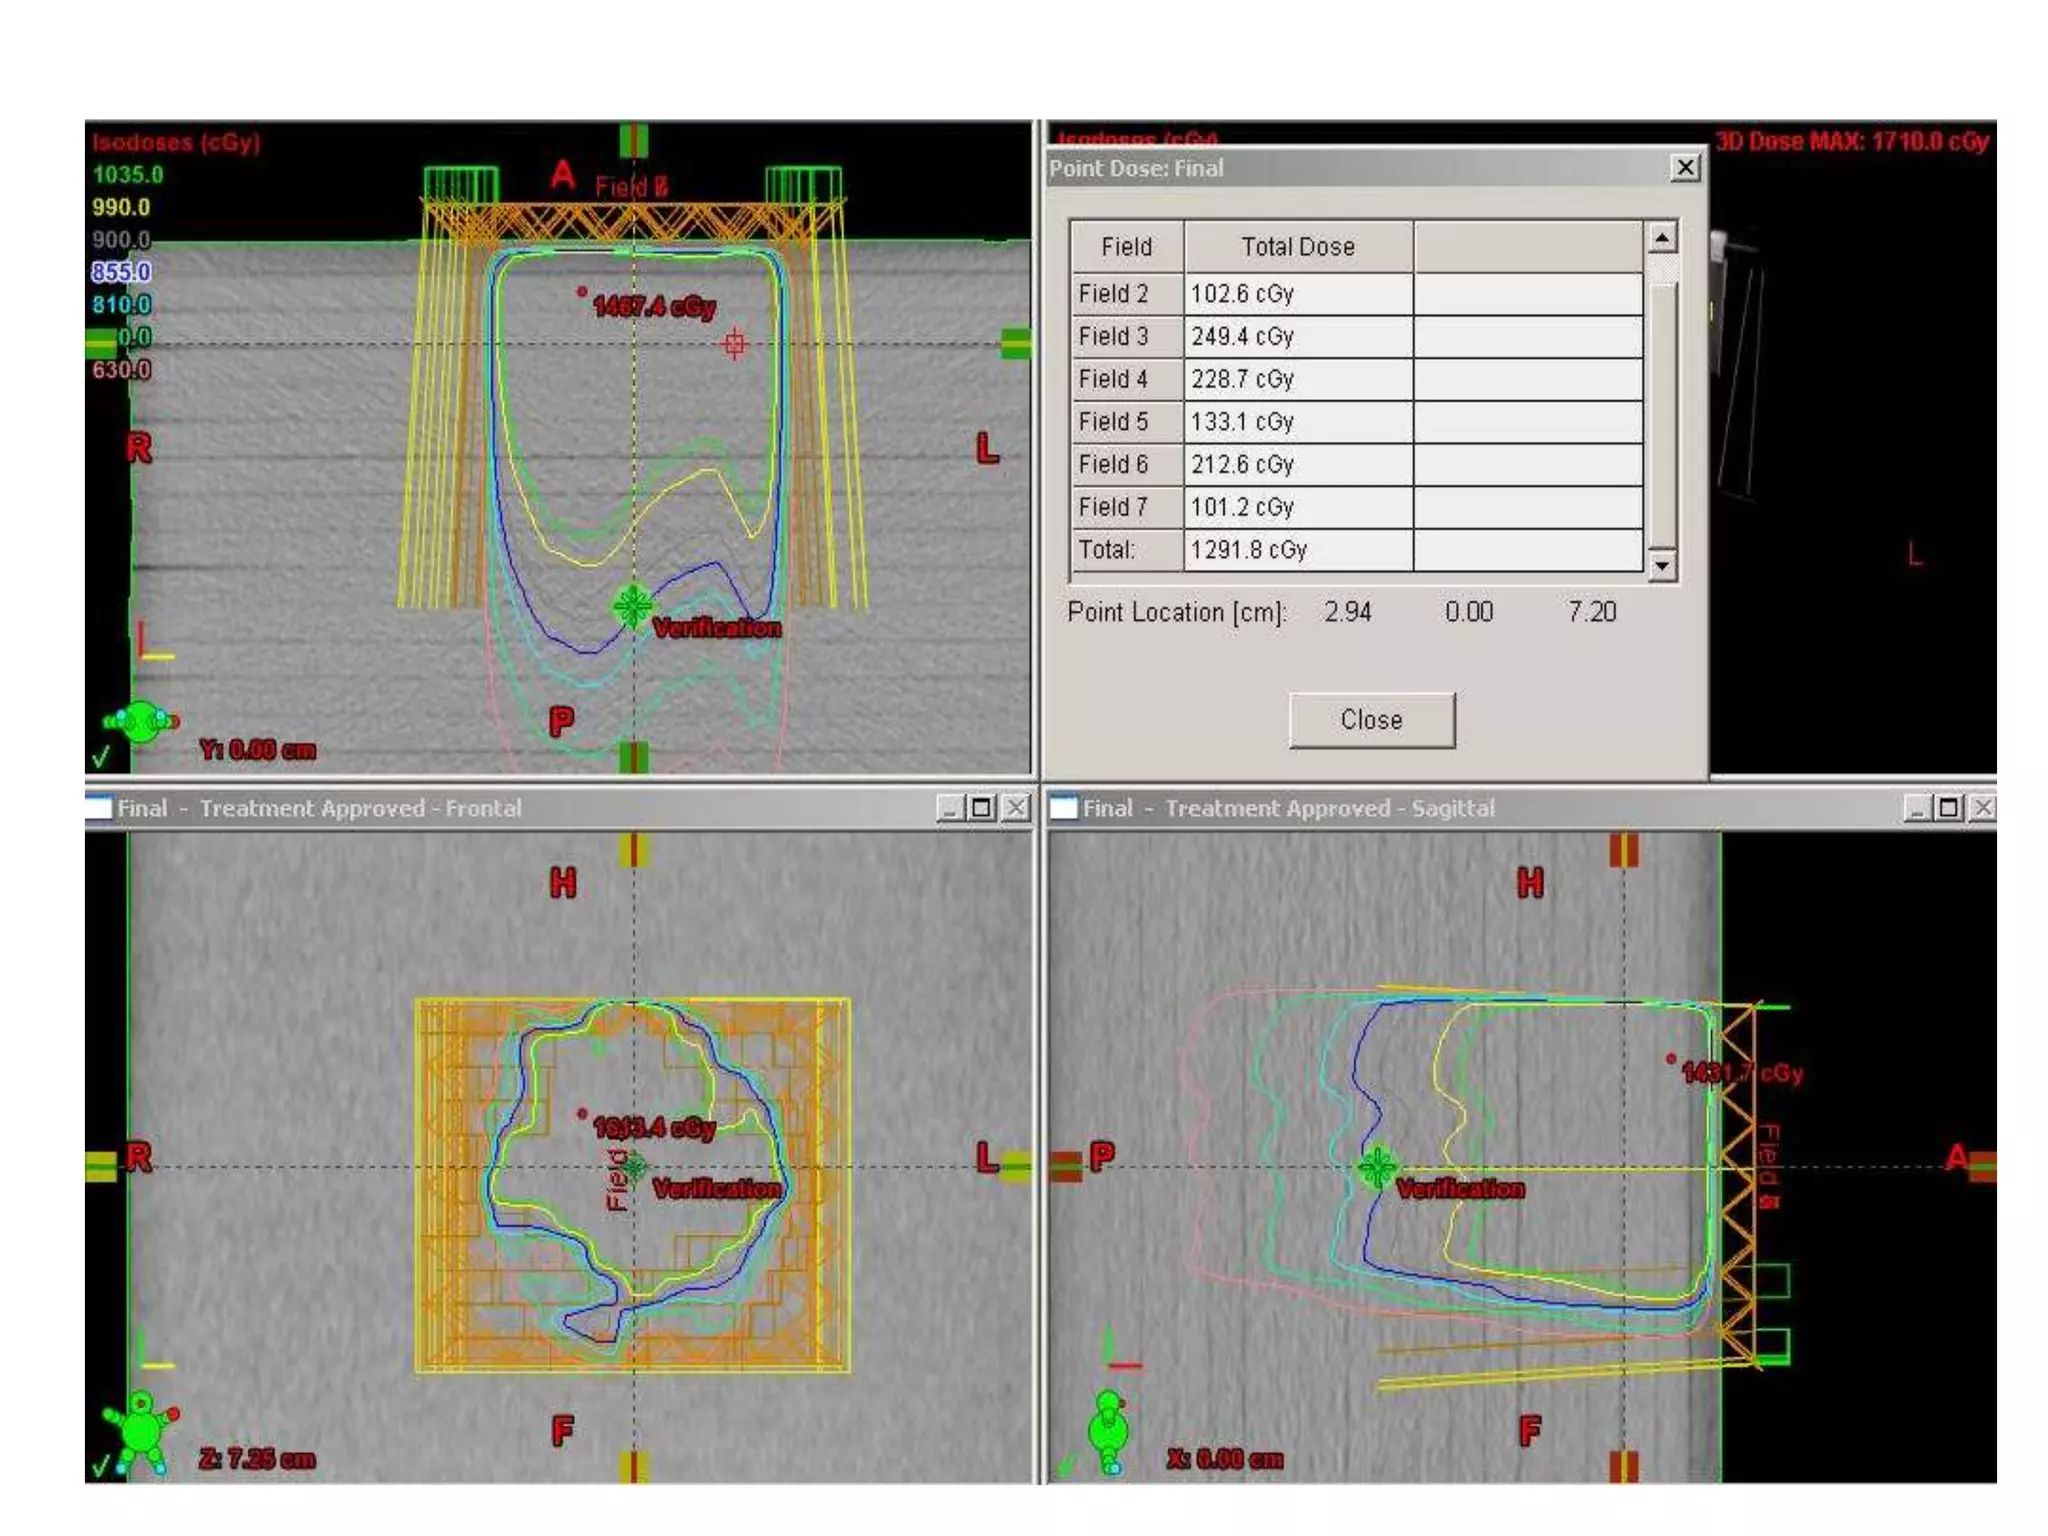Screen dimensions: 2048x1536
Task: Click the green checkmark in transversal view corner
Action: point(100,757)
